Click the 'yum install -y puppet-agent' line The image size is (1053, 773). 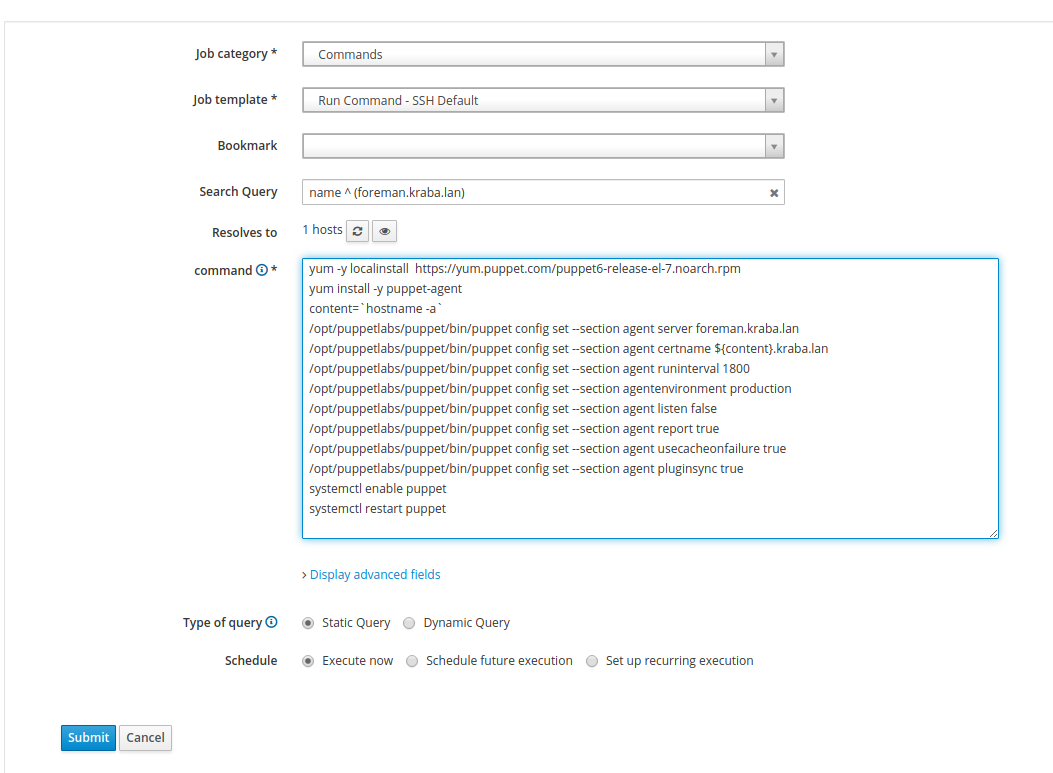(385, 289)
